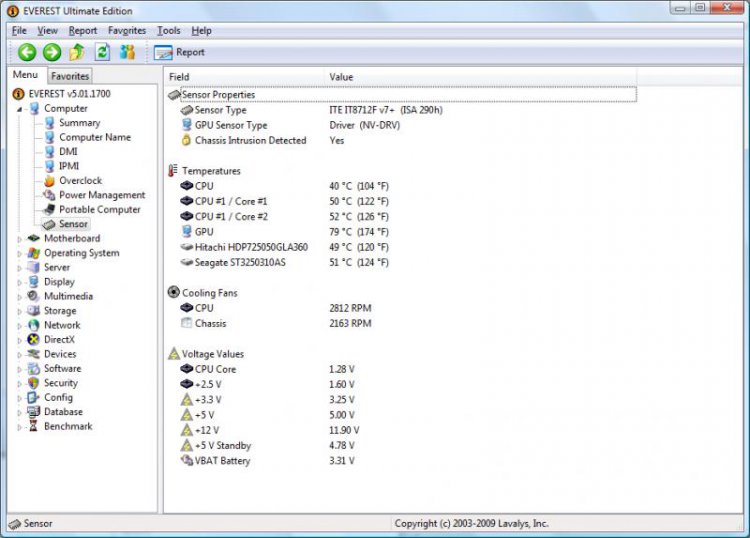Screen dimensions: 750x538
Task: Click the DirectX yellow X icon
Action: coord(33,340)
